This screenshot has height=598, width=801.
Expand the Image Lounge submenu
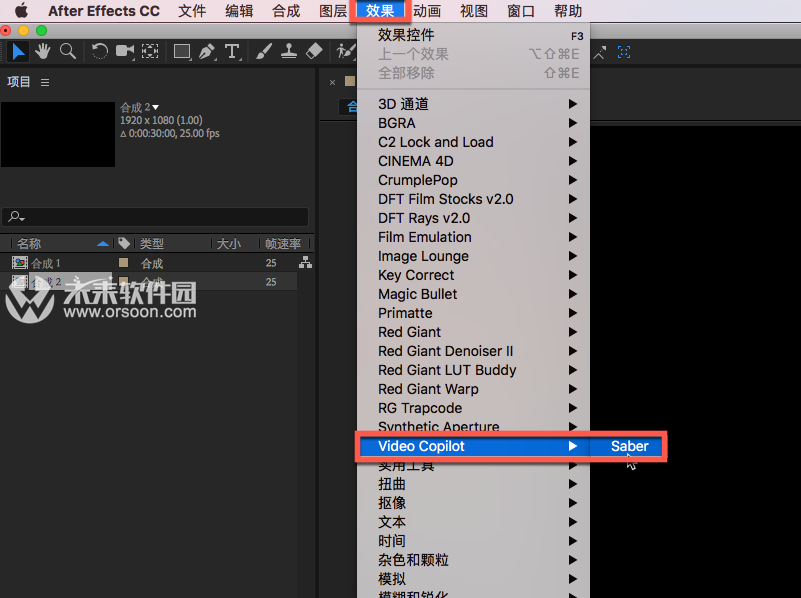[x=474, y=256]
